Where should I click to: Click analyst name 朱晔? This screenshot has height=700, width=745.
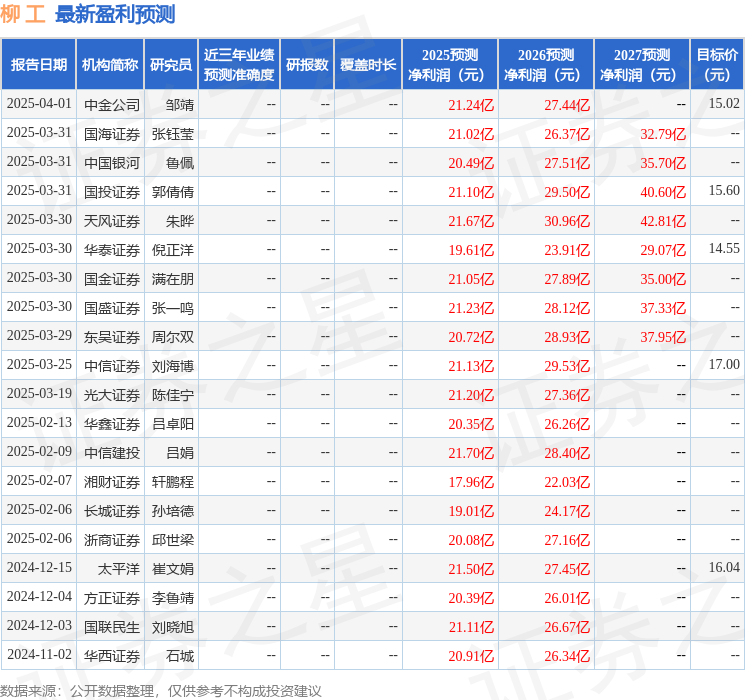(x=180, y=221)
